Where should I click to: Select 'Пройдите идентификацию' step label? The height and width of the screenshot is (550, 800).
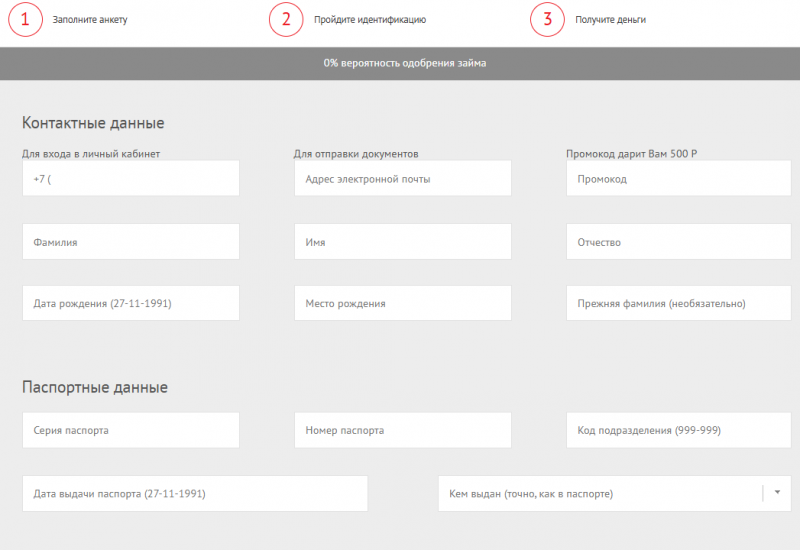369,20
